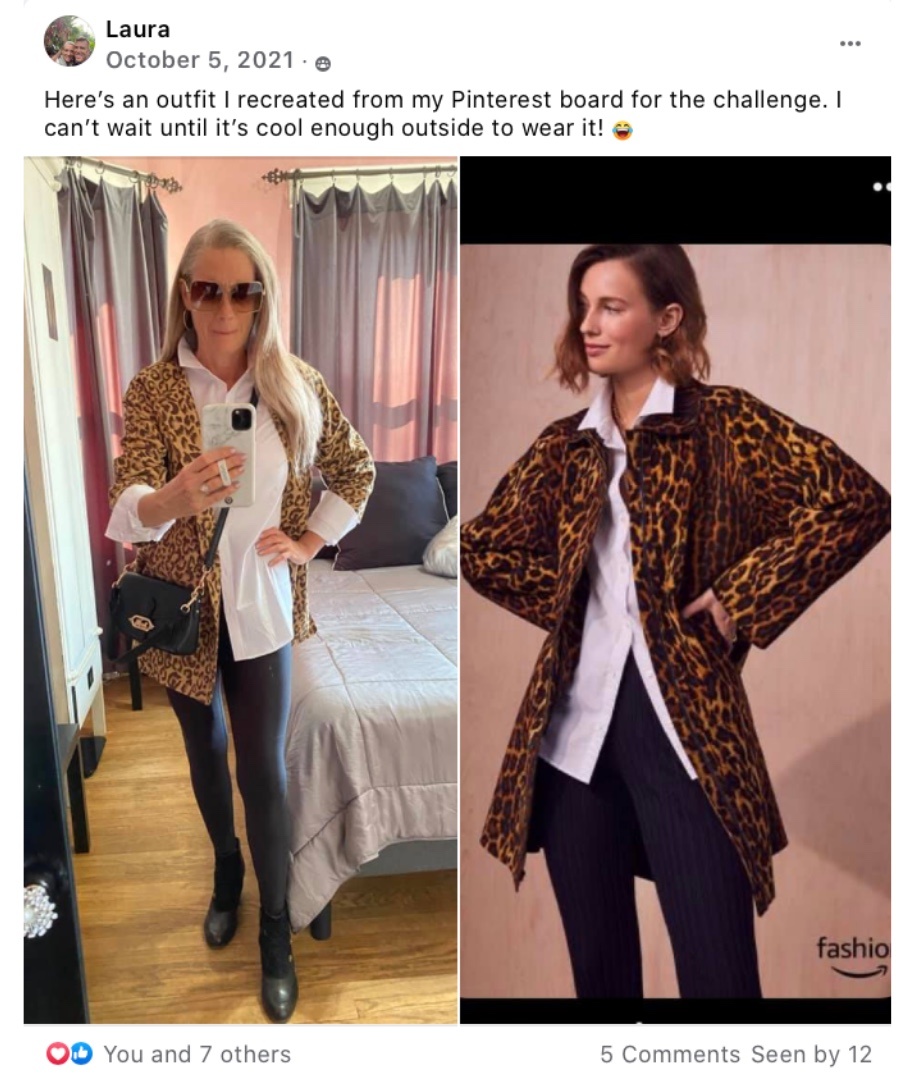The image size is (905, 1080).
Task: Open the Pinterest model photo on the right
Action: tap(676, 590)
